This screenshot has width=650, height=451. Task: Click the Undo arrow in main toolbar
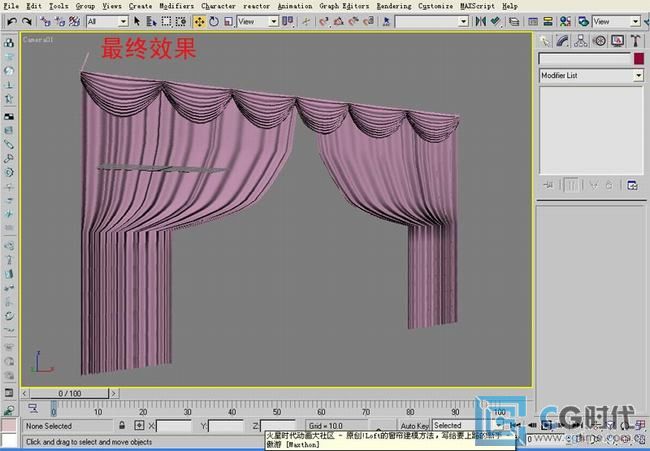12,21
